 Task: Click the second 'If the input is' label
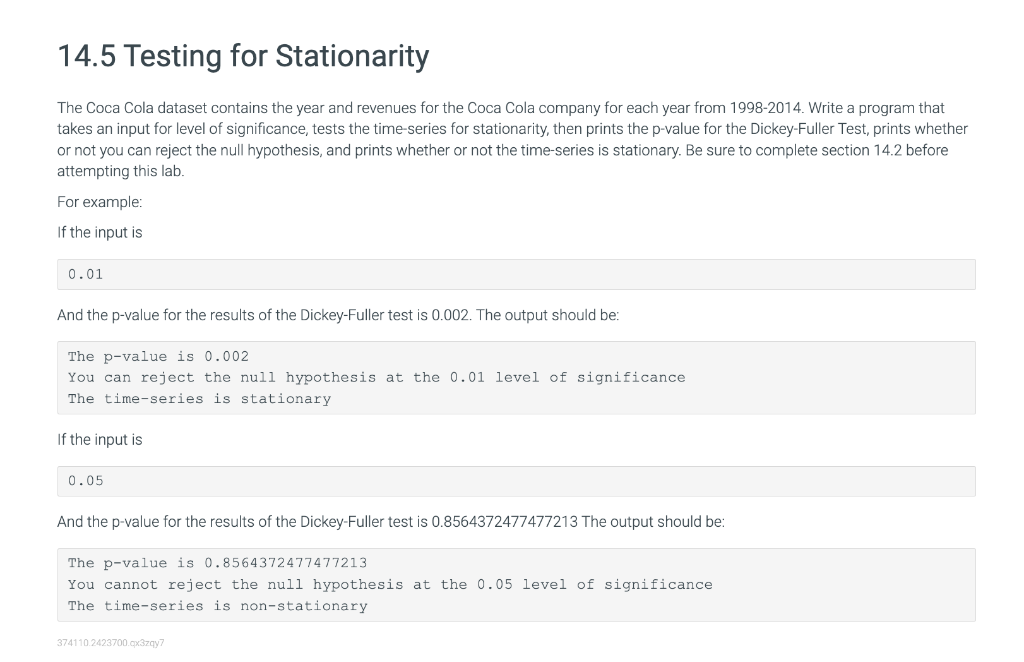pos(99,439)
